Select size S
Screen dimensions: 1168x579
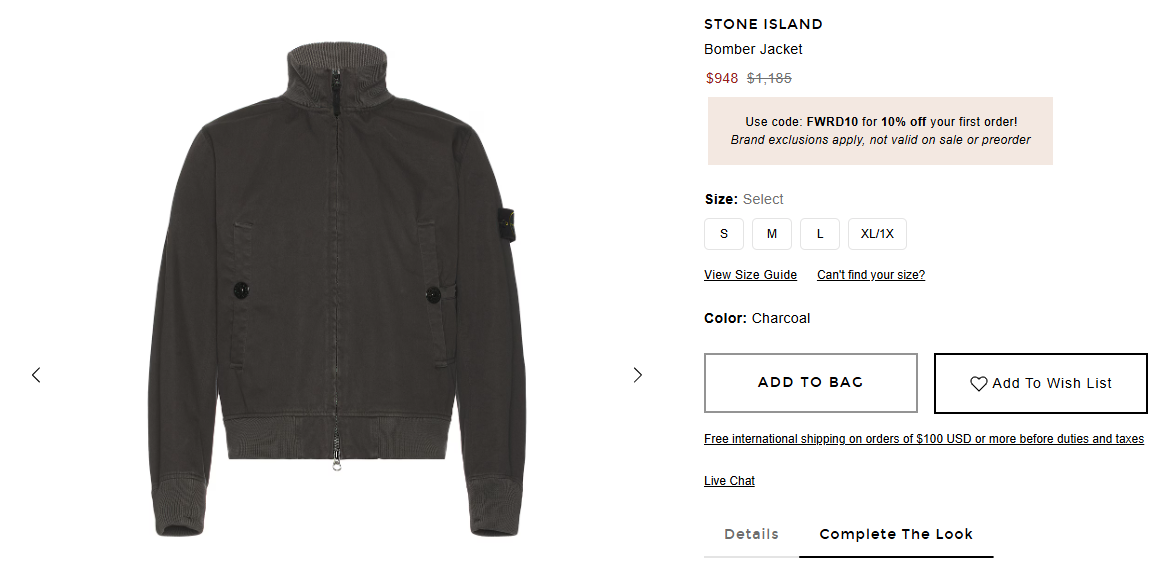pyautogui.click(x=724, y=234)
